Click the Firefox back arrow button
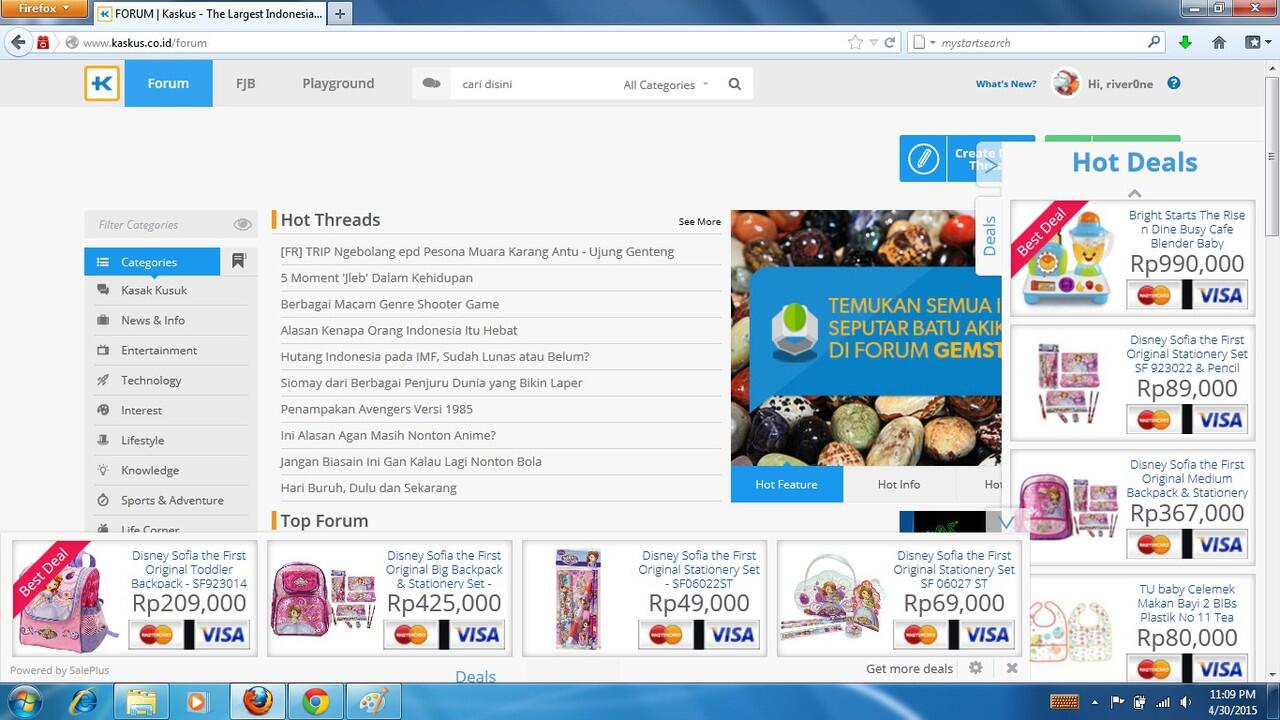This screenshot has height=720, width=1280. pos(17,42)
